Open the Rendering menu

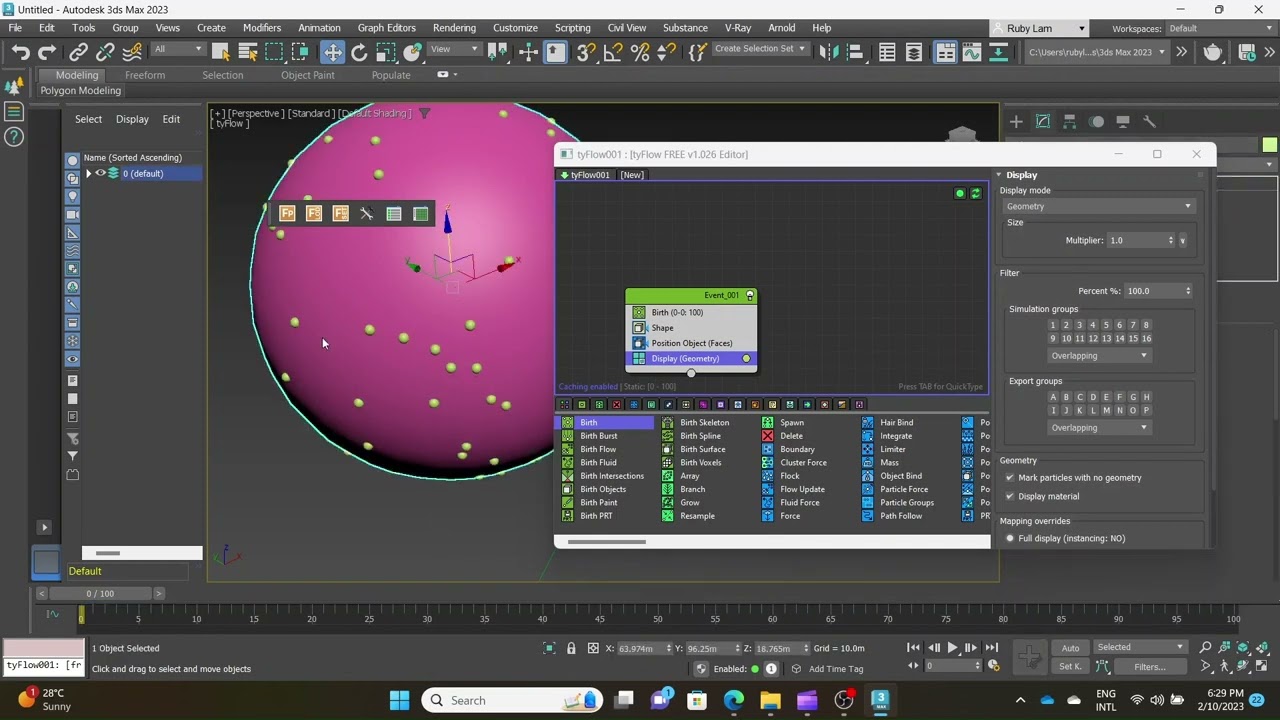pos(454,28)
